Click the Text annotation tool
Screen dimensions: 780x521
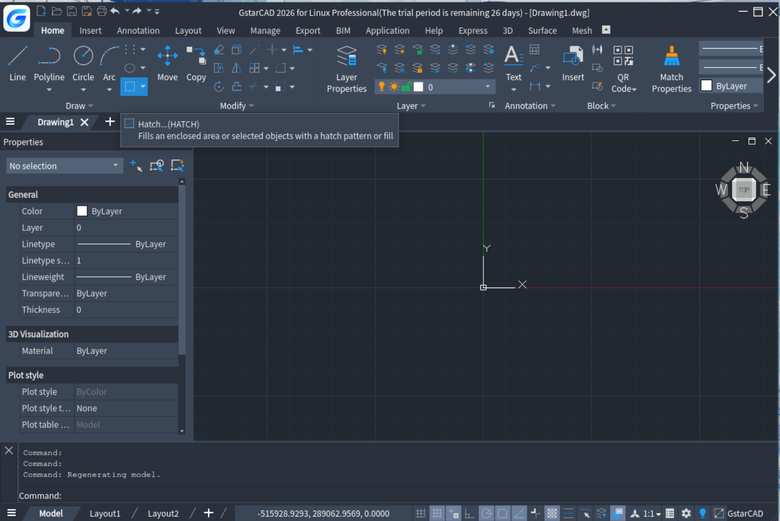[513, 63]
